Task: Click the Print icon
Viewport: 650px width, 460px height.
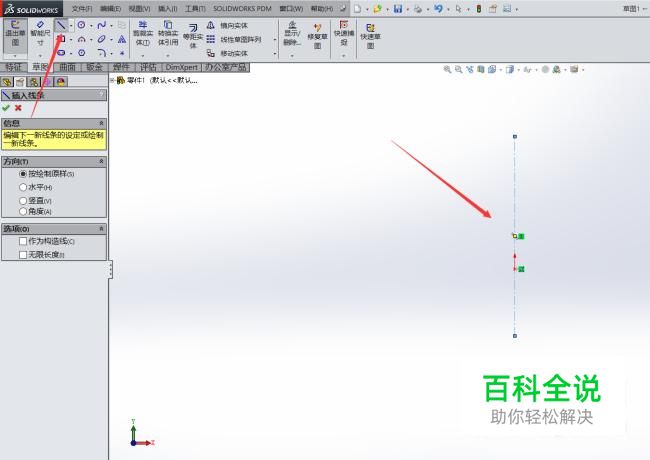Action: [418, 9]
